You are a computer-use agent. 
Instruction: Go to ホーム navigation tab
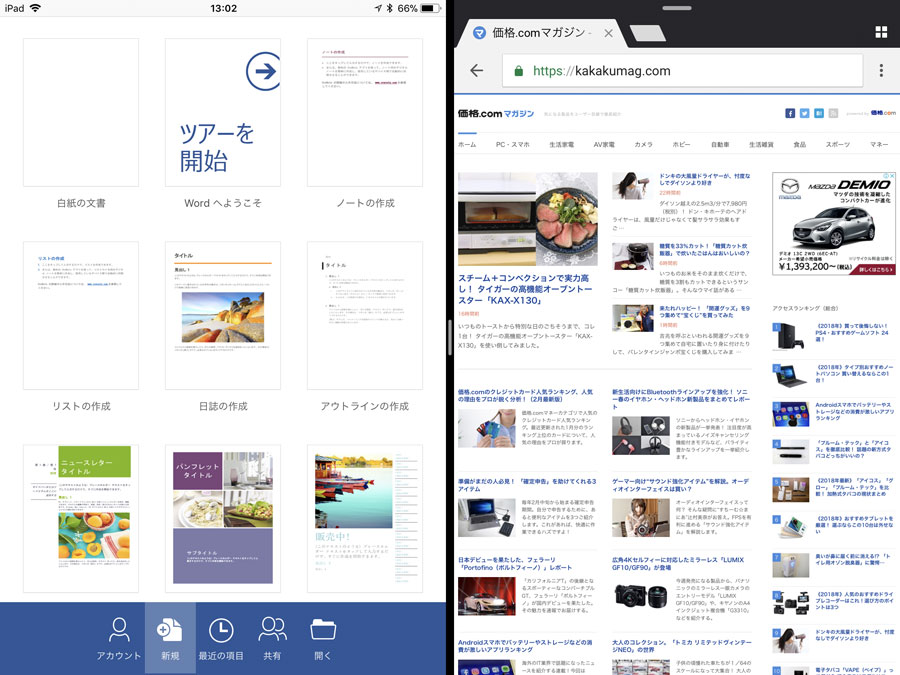pyautogui.click(x=467, y=145)
